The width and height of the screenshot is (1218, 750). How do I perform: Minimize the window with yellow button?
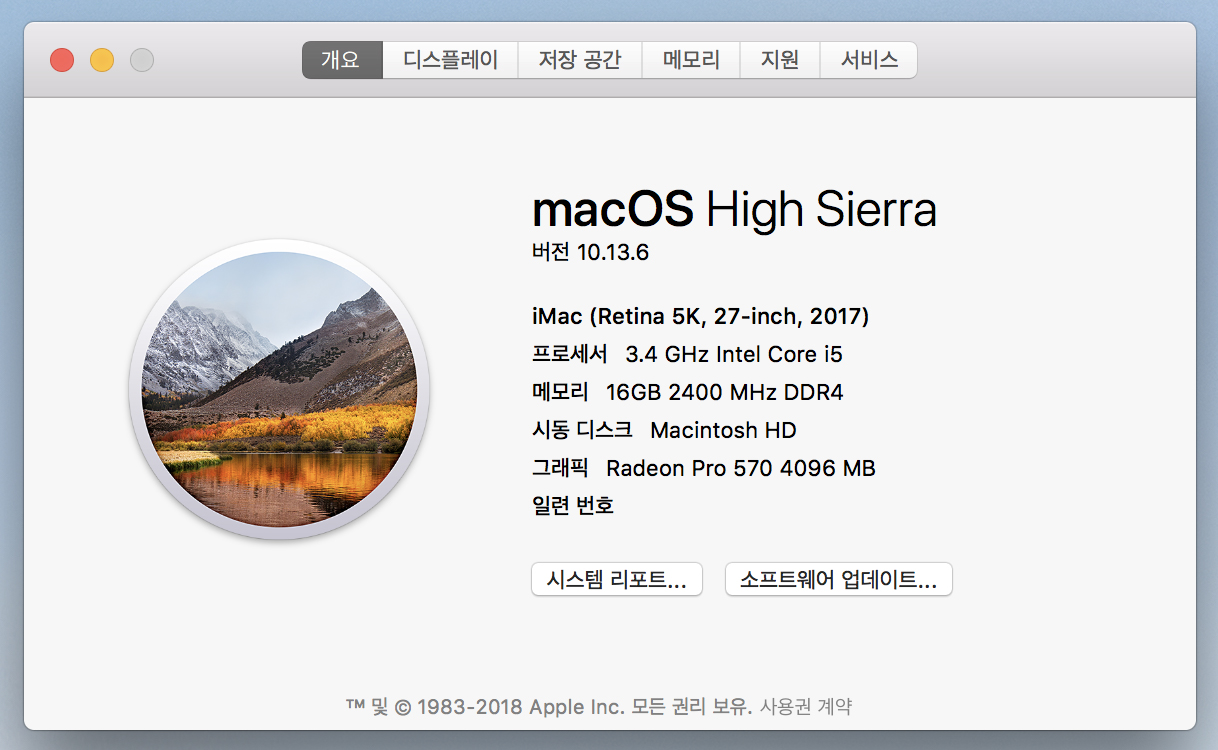pyautogui.click(x=102, y=60)
